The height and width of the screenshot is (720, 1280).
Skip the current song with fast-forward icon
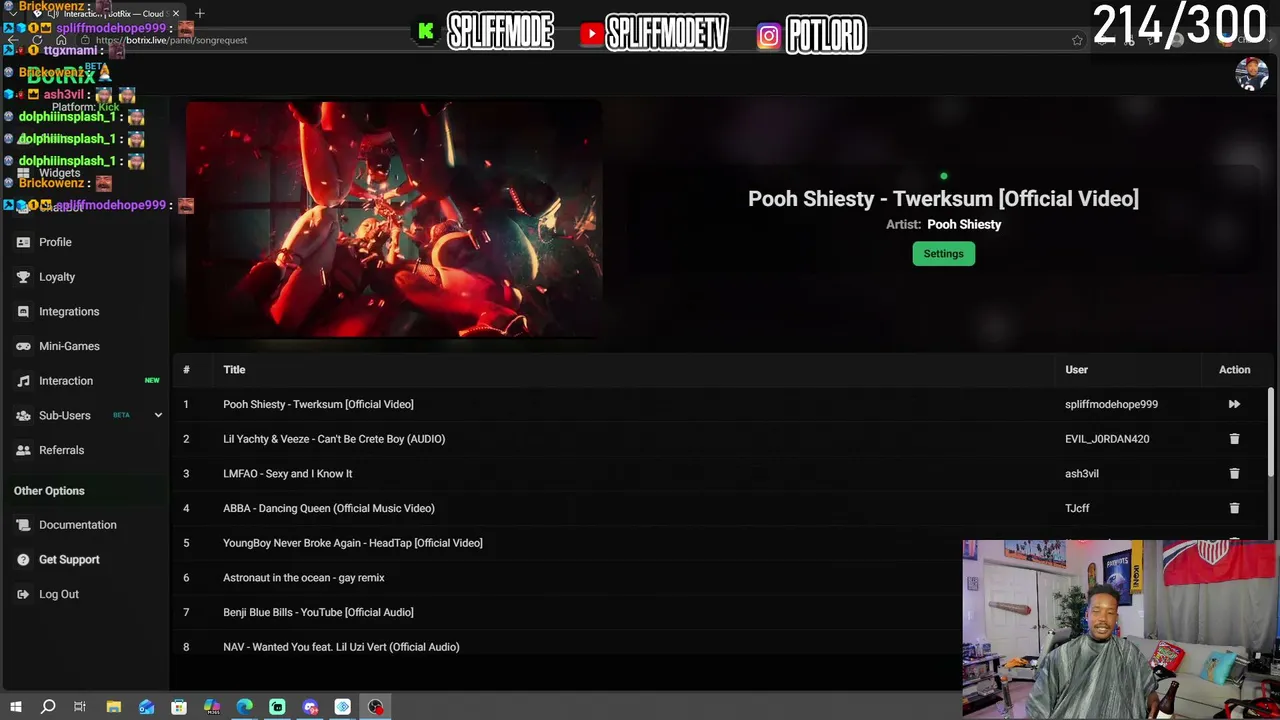click(1234, 404)
